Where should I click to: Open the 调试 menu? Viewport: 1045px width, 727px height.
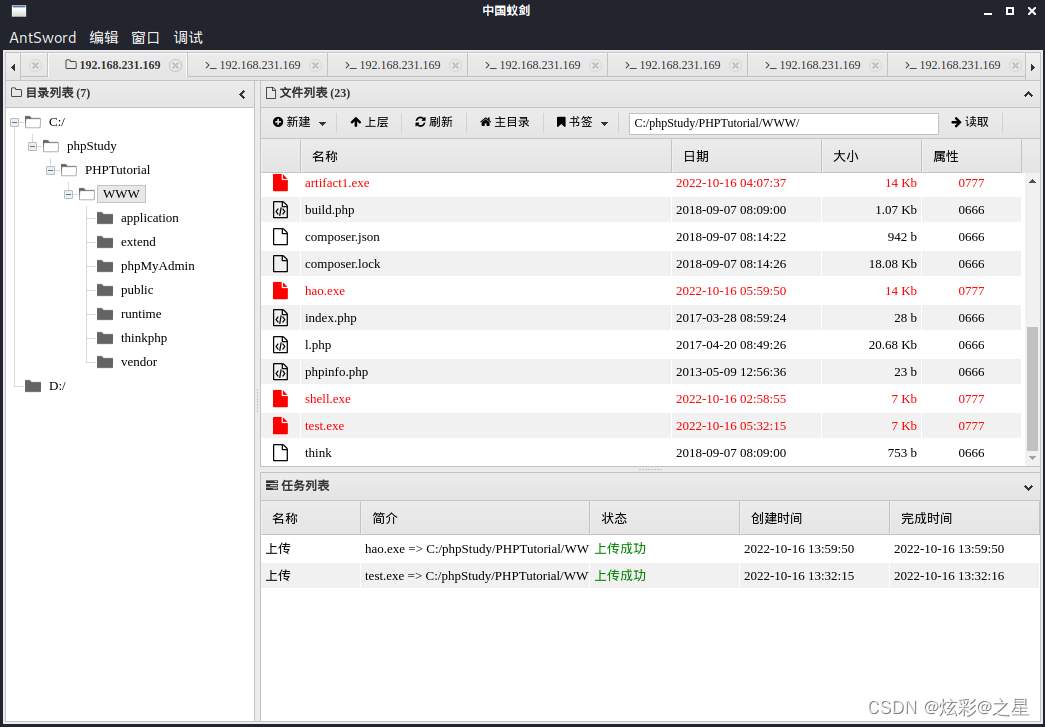188,37
